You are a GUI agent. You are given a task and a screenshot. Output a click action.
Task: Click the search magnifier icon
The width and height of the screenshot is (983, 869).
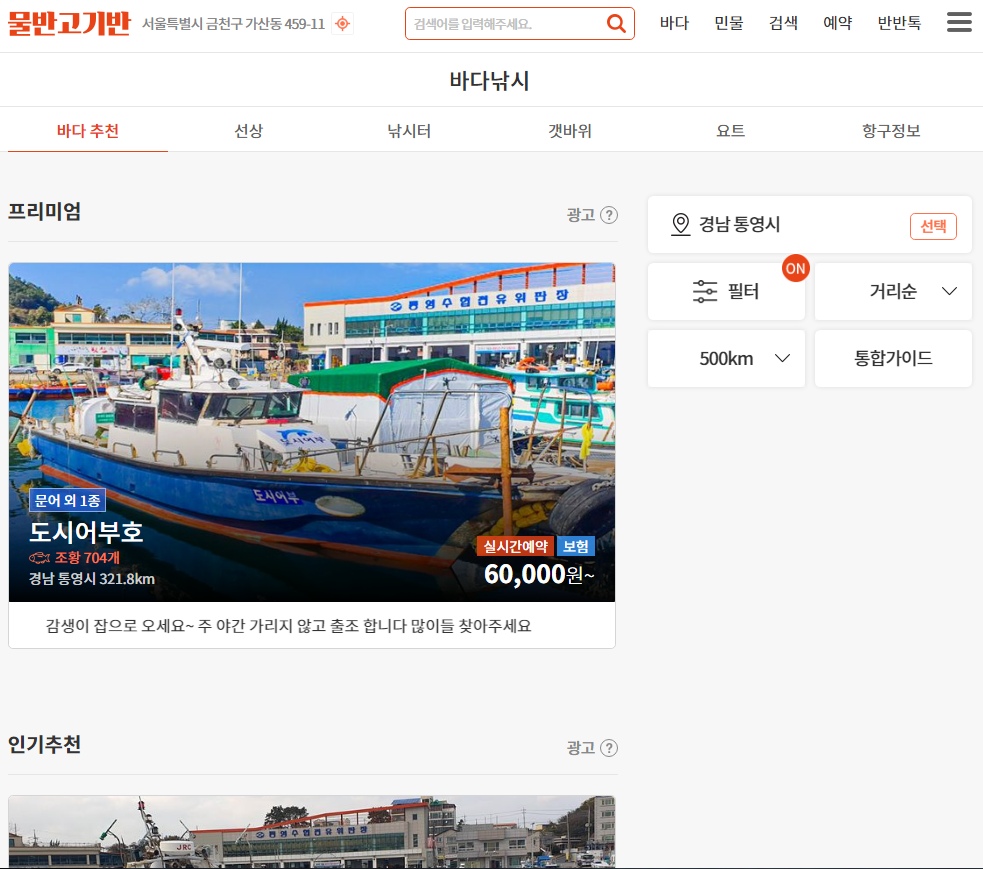click(x=616, y=24)
